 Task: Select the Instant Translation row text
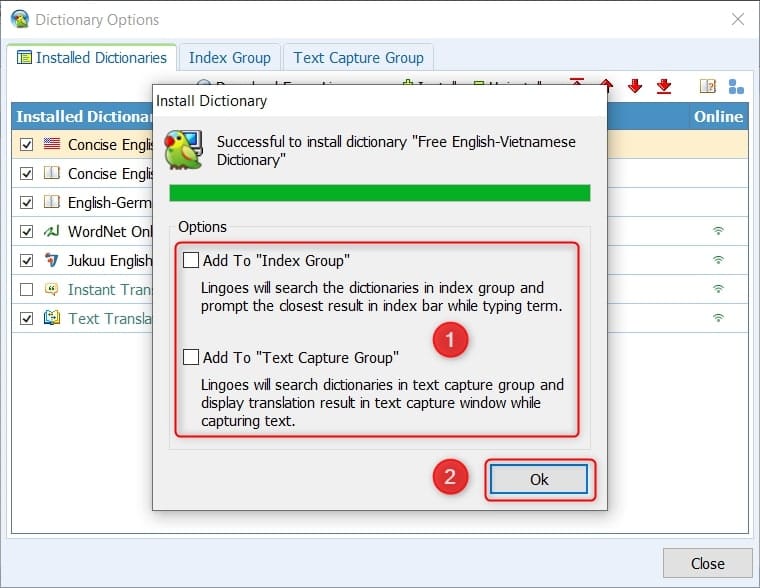[x=110, y=290]
